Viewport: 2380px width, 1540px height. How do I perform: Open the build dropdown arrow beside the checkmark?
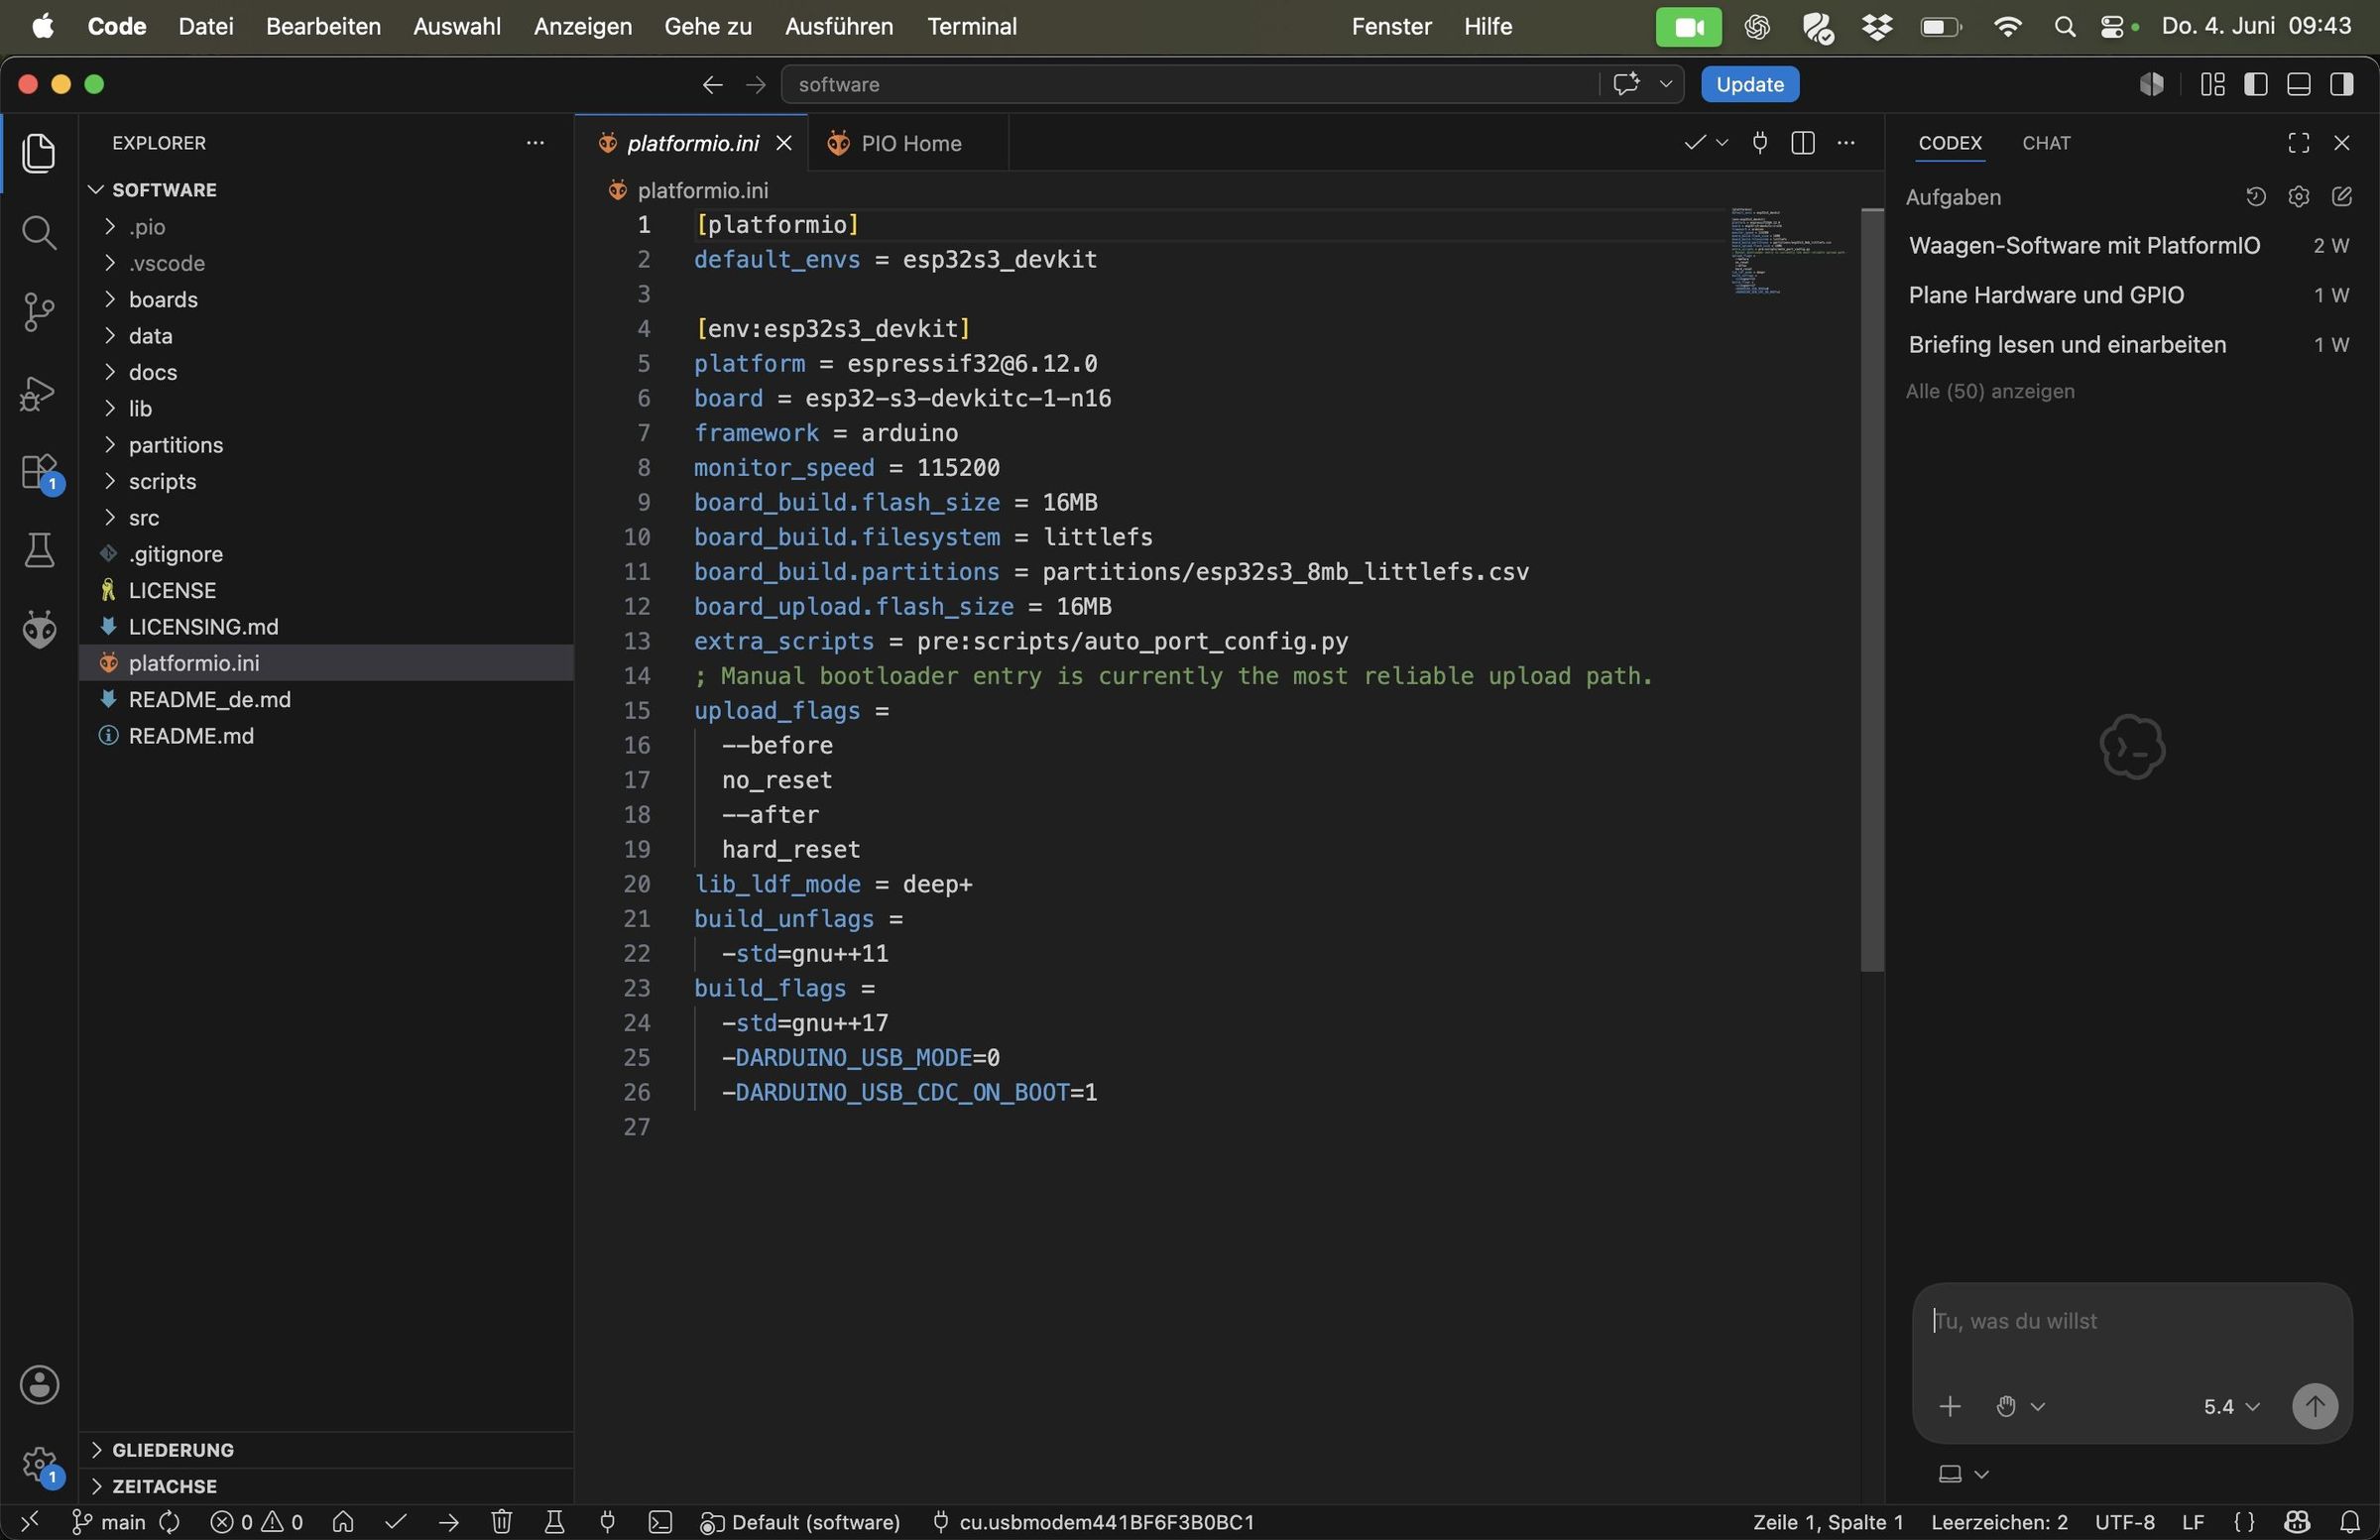1722,143
